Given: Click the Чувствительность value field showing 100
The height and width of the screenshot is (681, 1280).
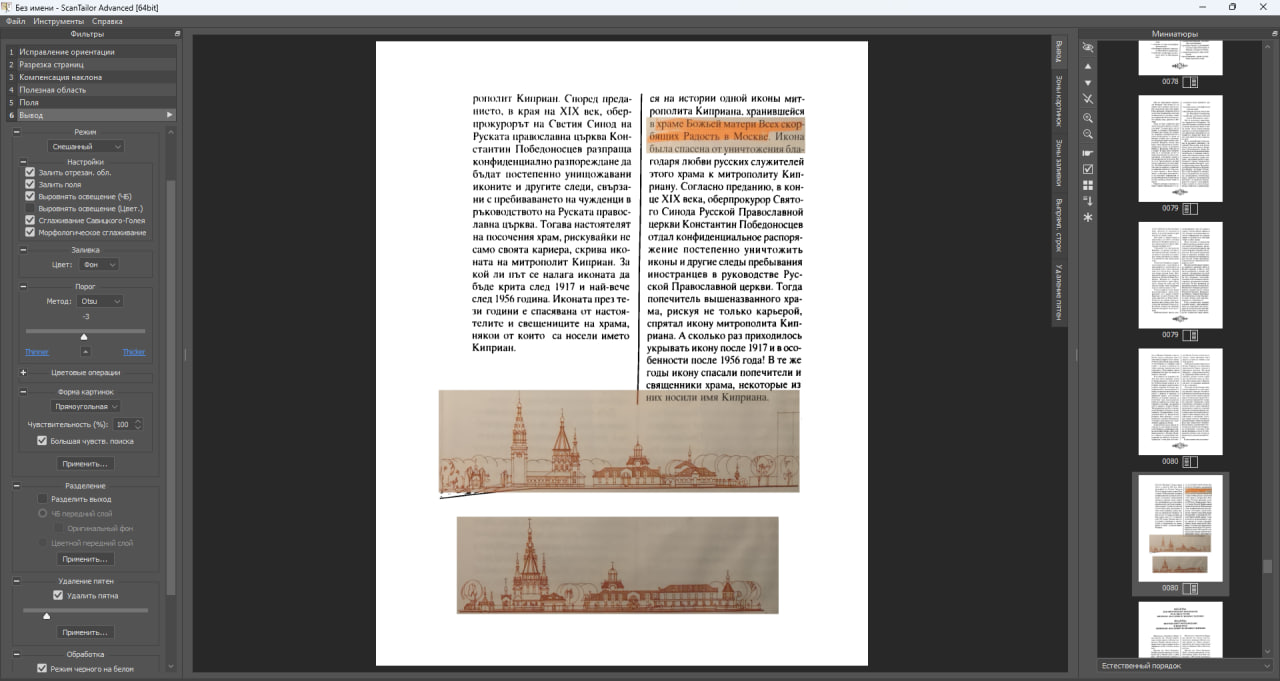Looking at the screenshot, I should pos(122,425).
